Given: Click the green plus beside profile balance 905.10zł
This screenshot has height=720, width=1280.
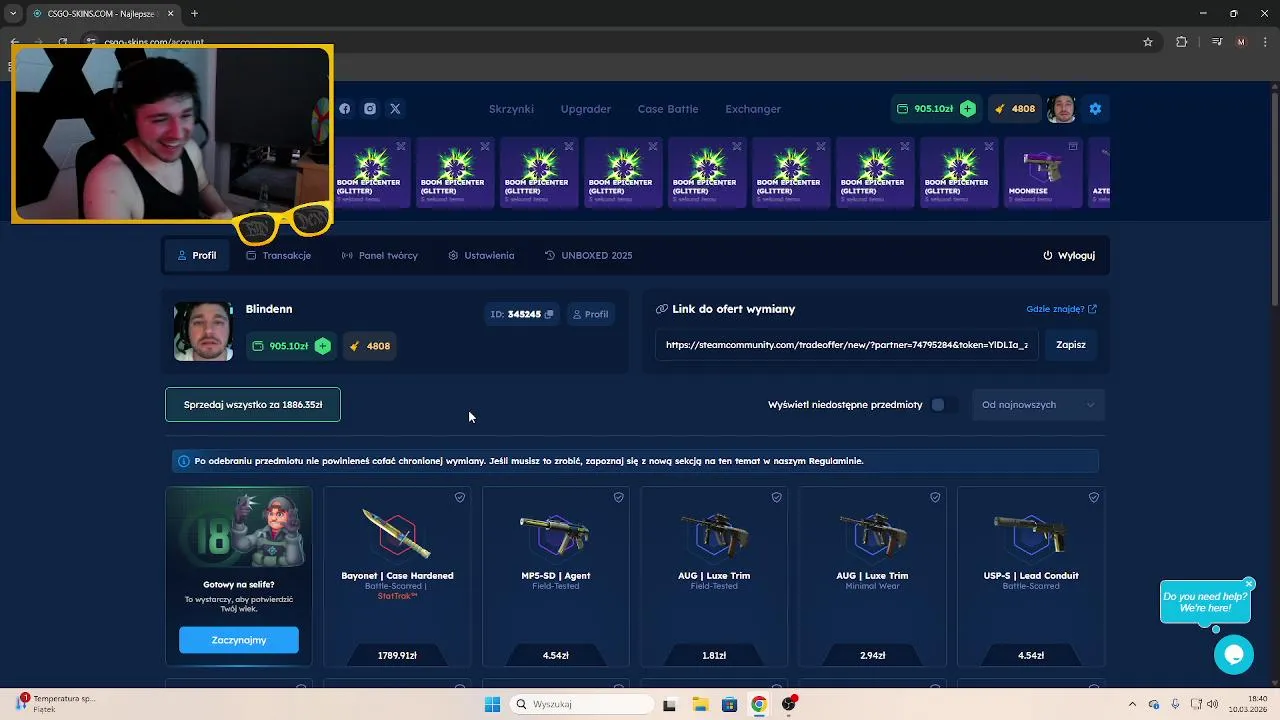Looking at the screenshot, I should 322,346.
